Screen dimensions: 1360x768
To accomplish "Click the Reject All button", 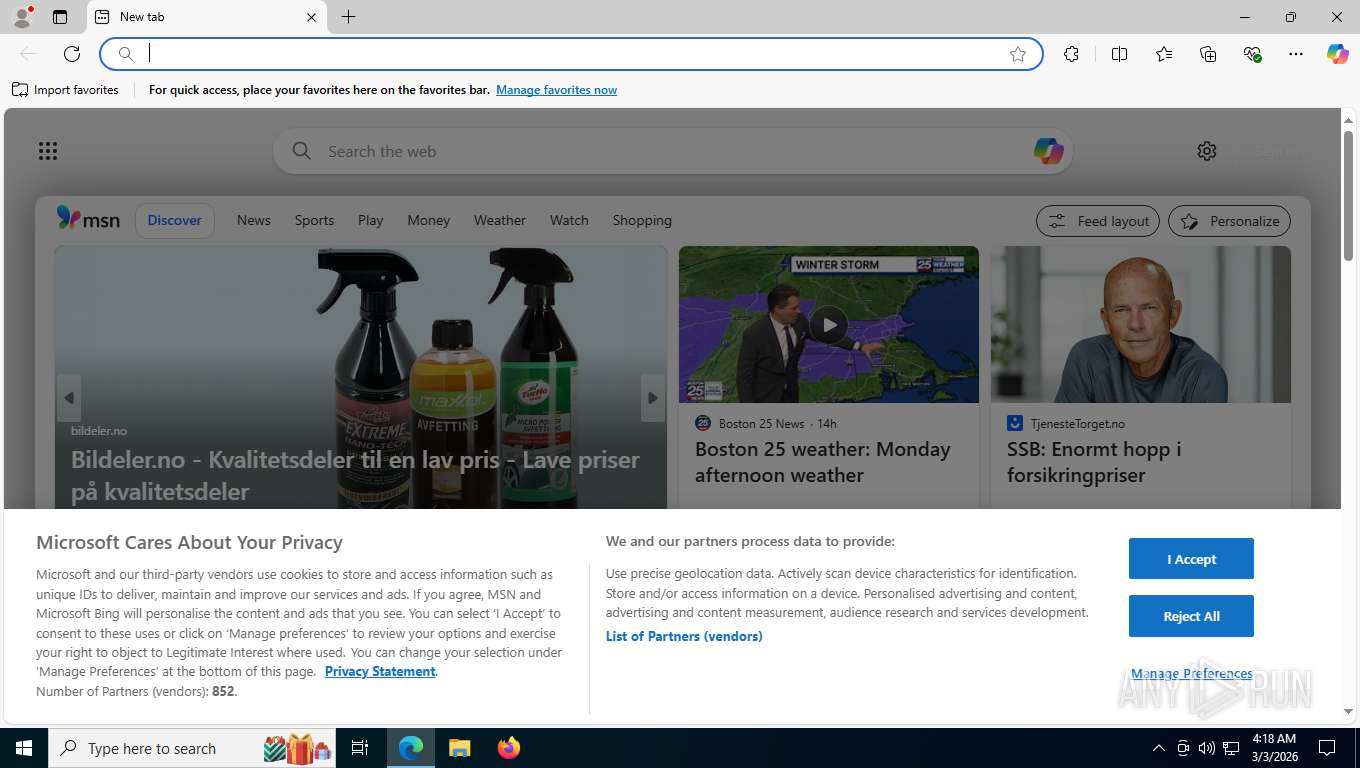I will point(1191,616).
